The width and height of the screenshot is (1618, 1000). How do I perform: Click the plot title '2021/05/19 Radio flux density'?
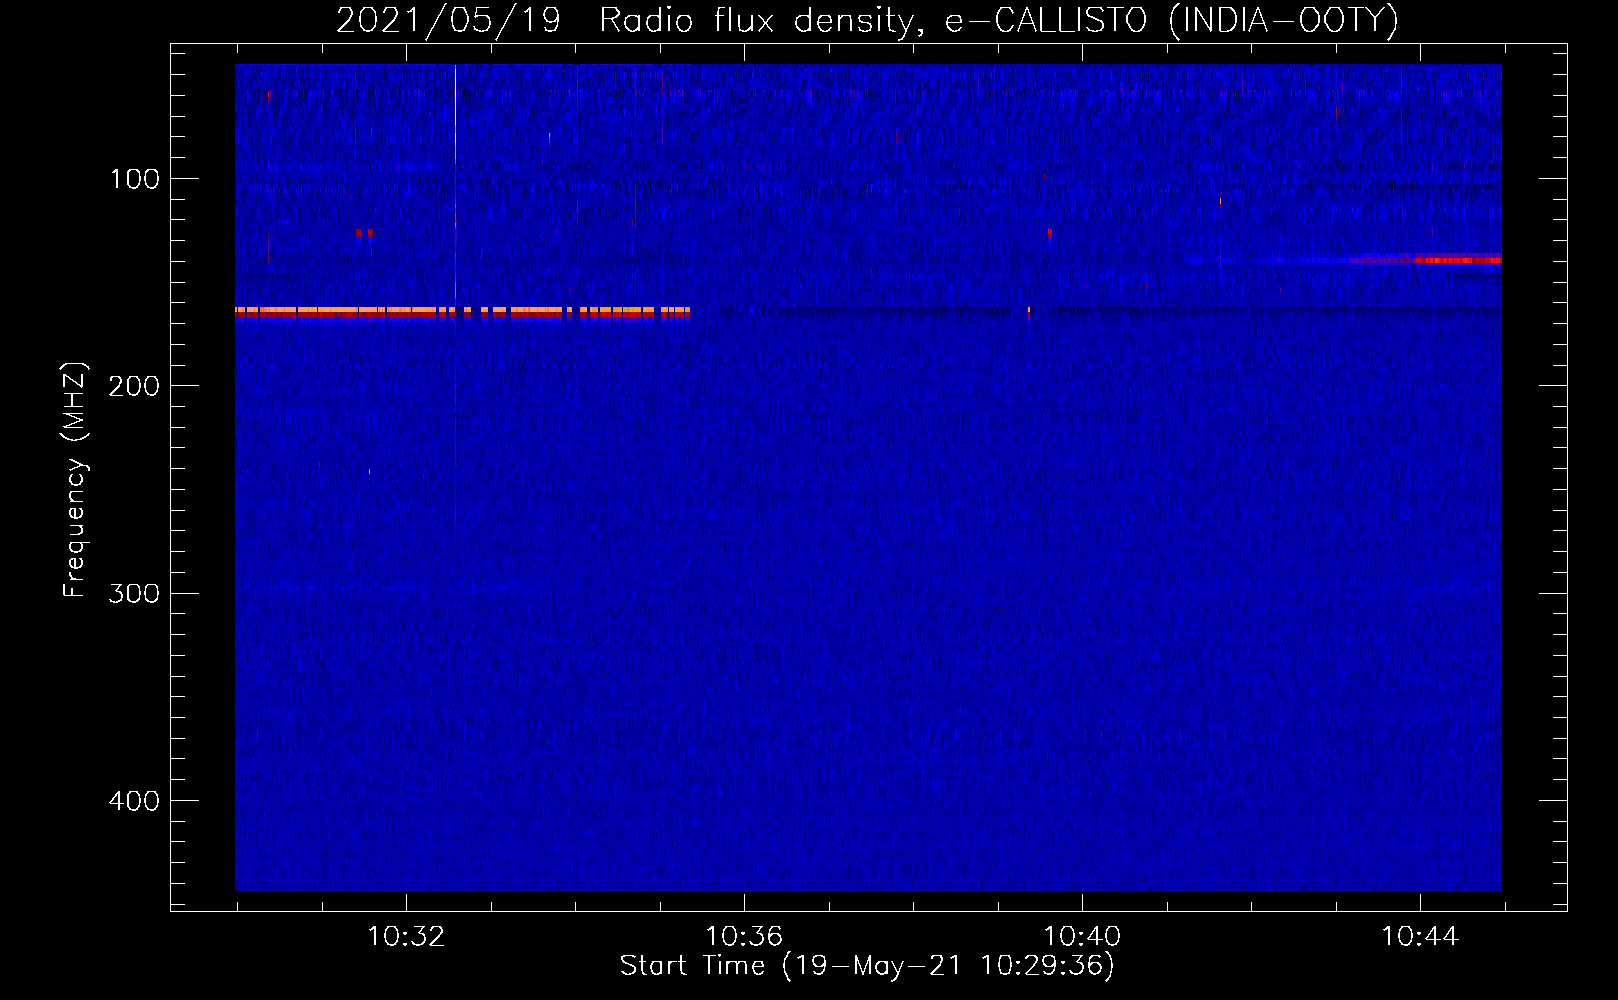pyautogui.click(x=624, y=20)
